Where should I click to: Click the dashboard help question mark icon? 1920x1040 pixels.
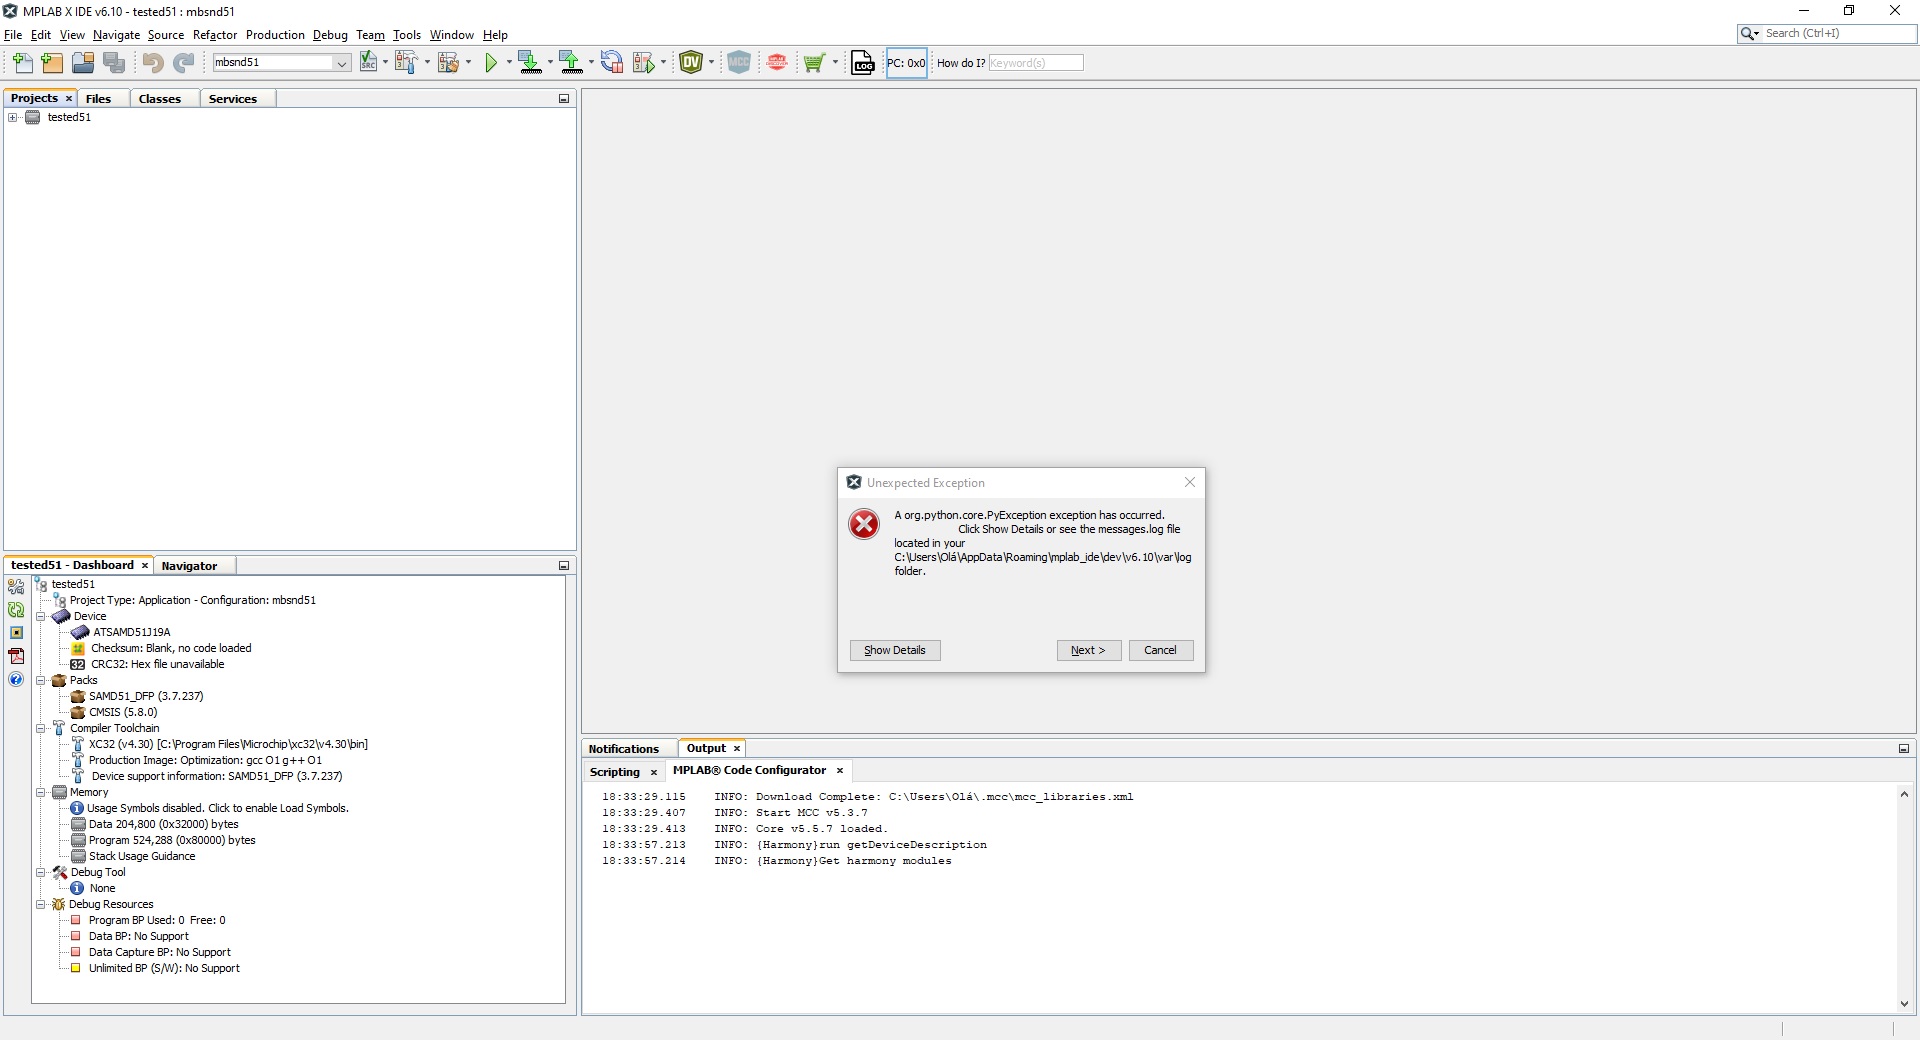pyautogui.click(x=16, y=680)
